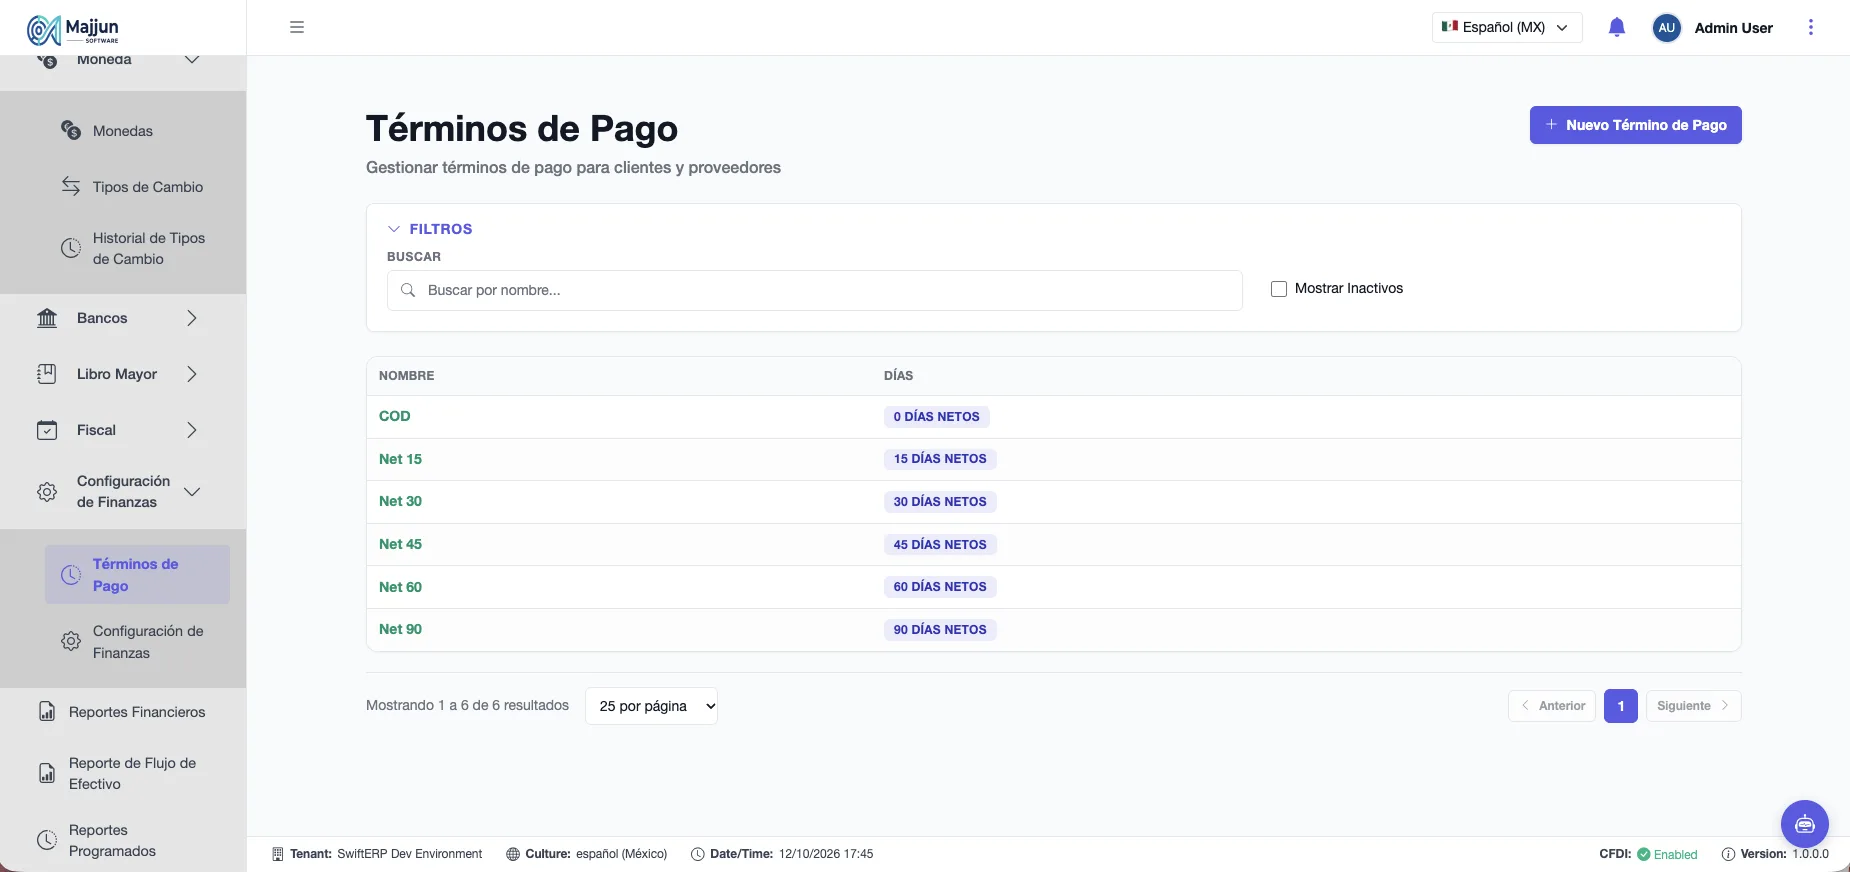
Task: Open the Español (MX) language dropdown
Action: tap(1507, 27)
